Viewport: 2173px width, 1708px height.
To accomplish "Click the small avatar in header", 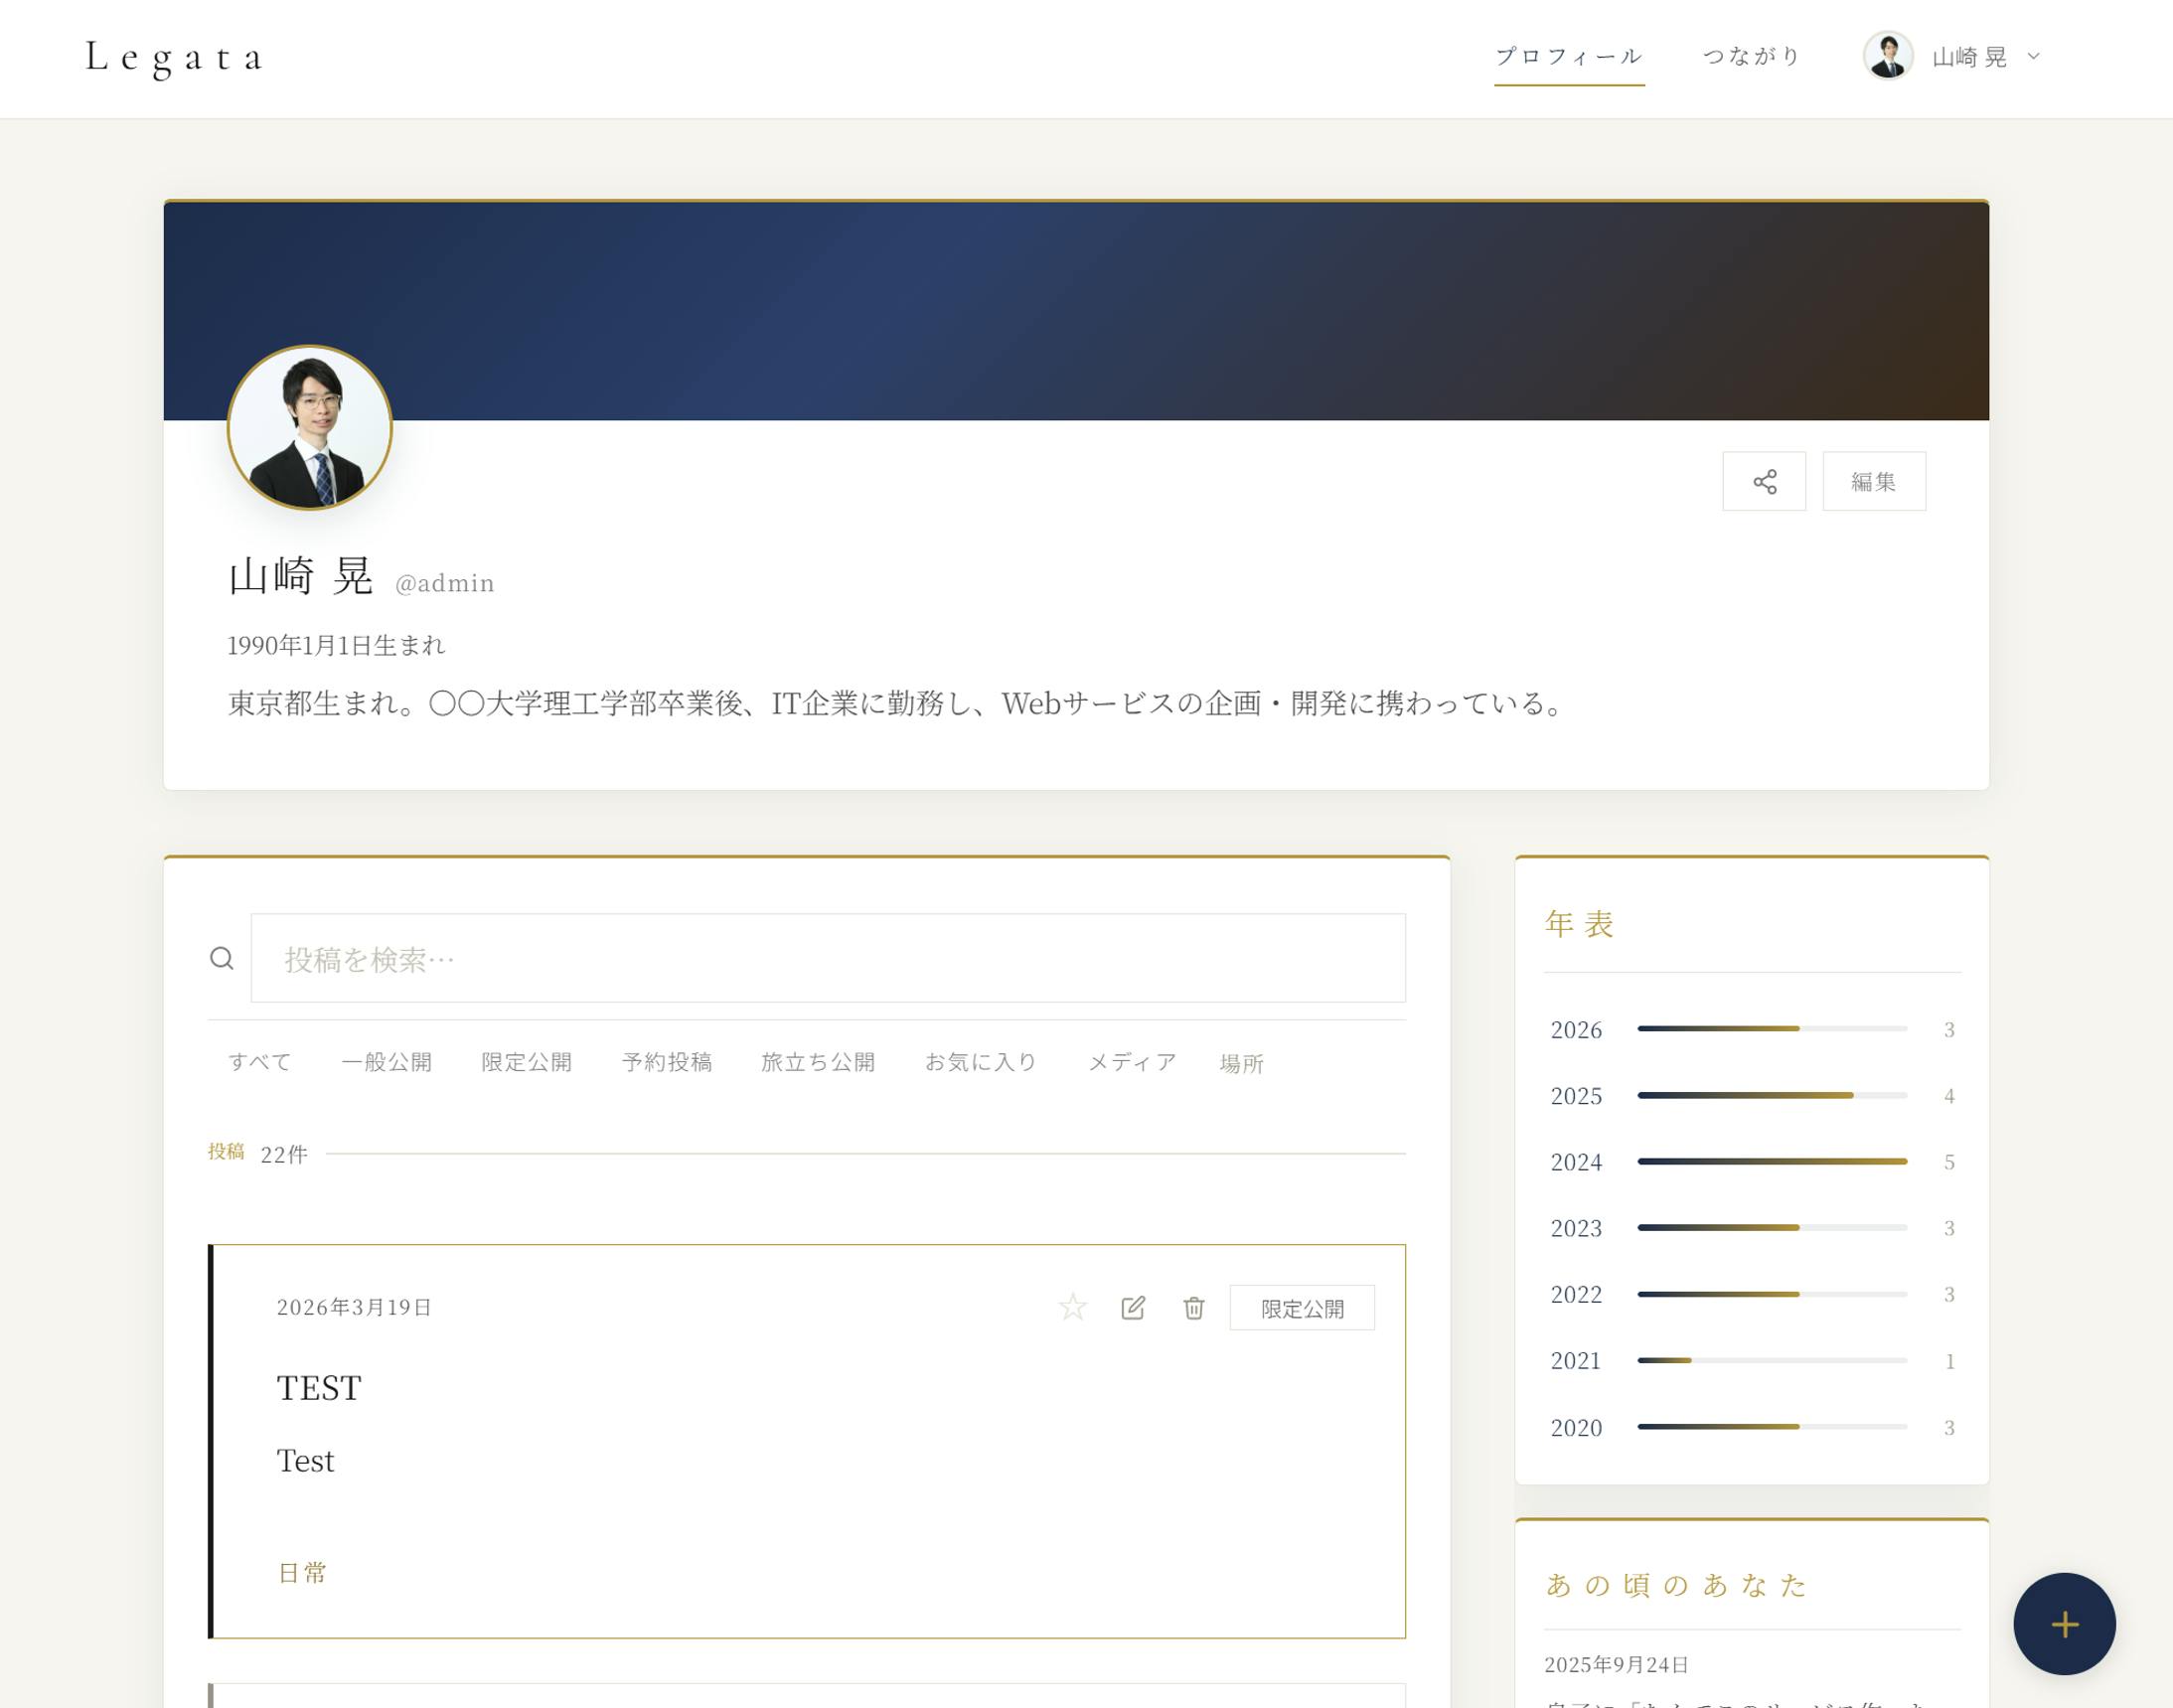I will tap(1887, 56).
